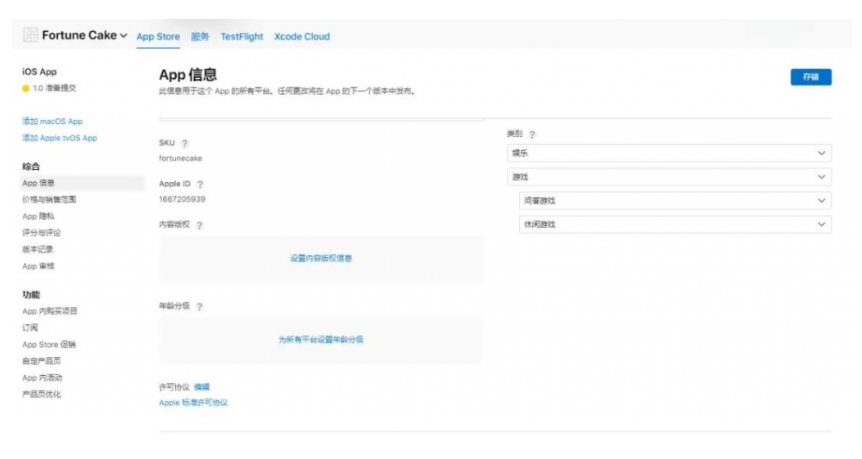Open 产品页优化 in the sidebar
This screenshot has width=862, height=459.
[x=41, y=394]
